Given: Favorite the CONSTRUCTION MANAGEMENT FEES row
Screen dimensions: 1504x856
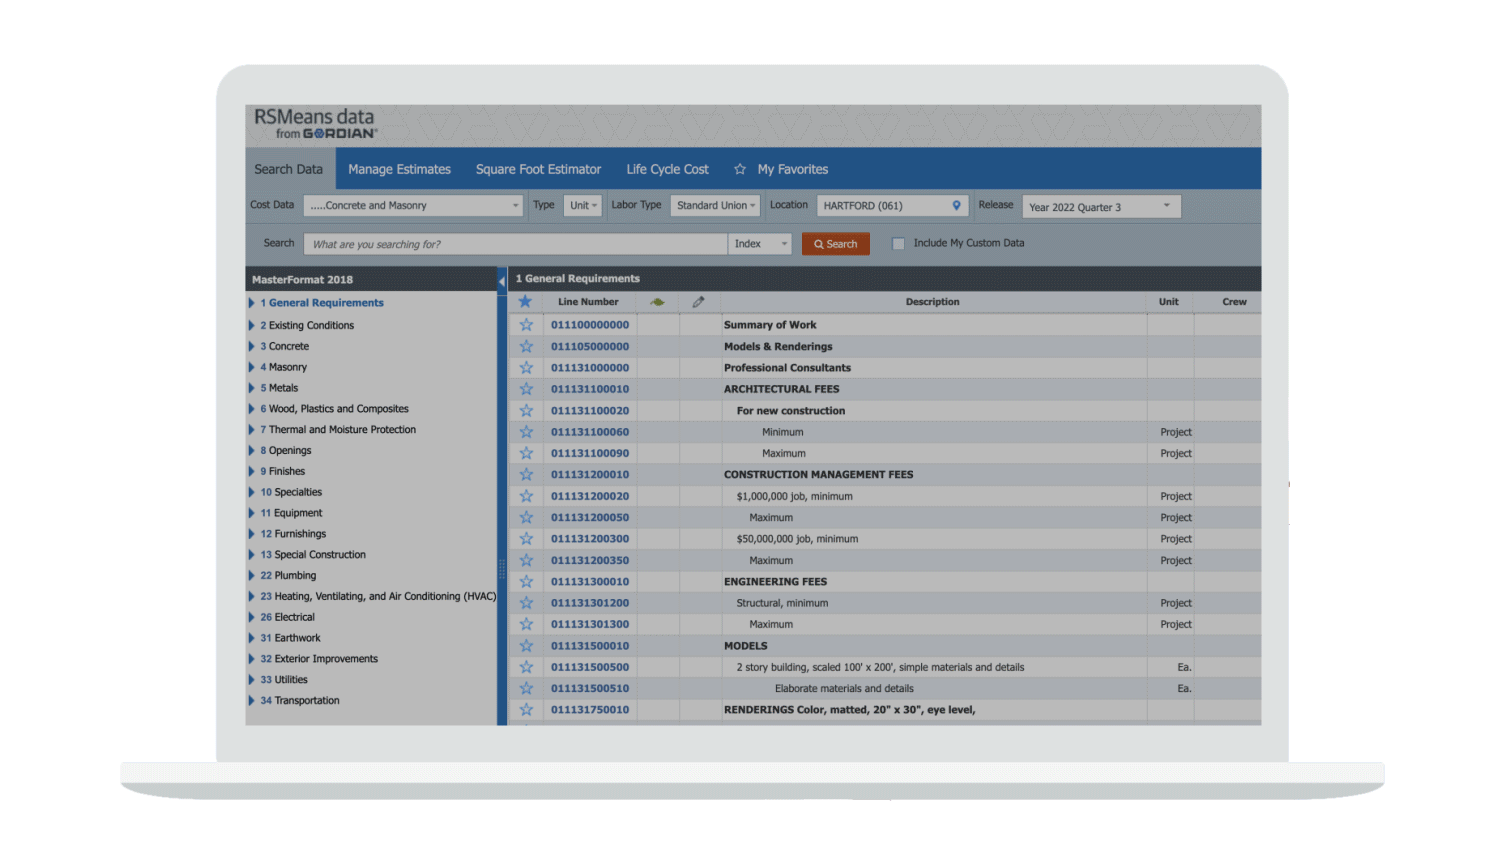Looking at the screenshot, I should point(526,474).
